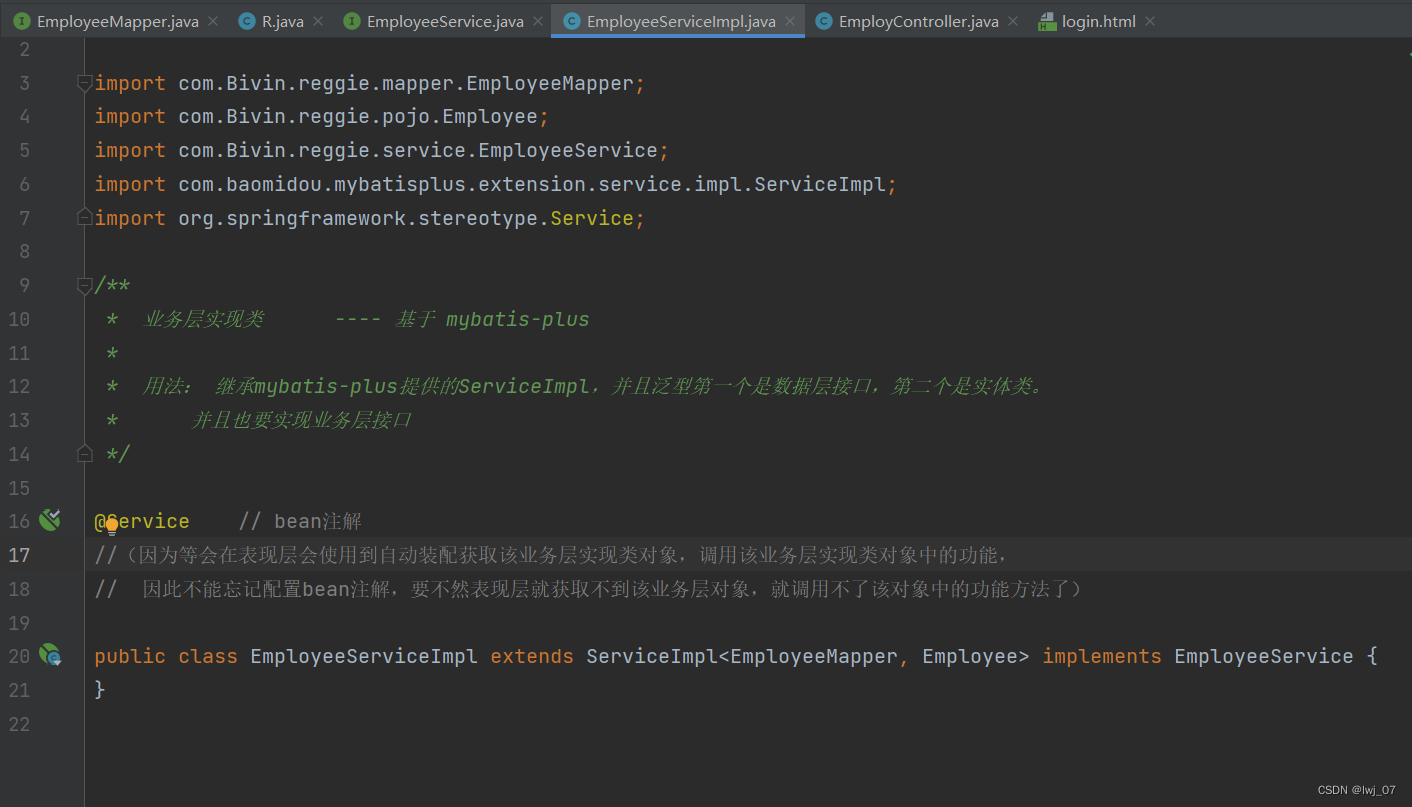Click the EmployeeService interface name after implements
Viewport: 1412px width, 807px height.
pos(1263,656)
